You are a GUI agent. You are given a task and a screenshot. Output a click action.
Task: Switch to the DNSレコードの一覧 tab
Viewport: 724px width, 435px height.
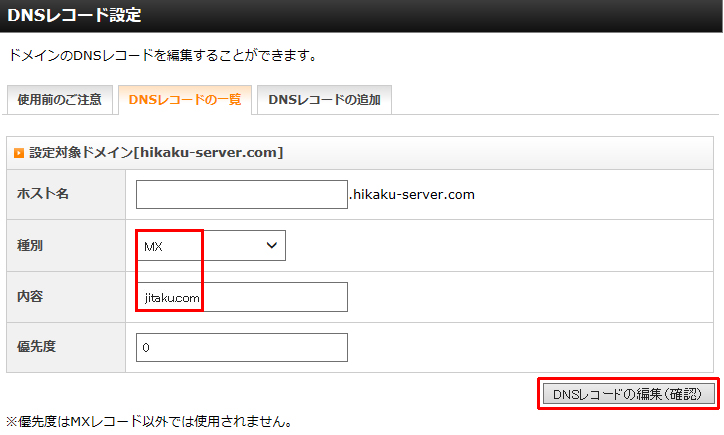coord(185,100)
